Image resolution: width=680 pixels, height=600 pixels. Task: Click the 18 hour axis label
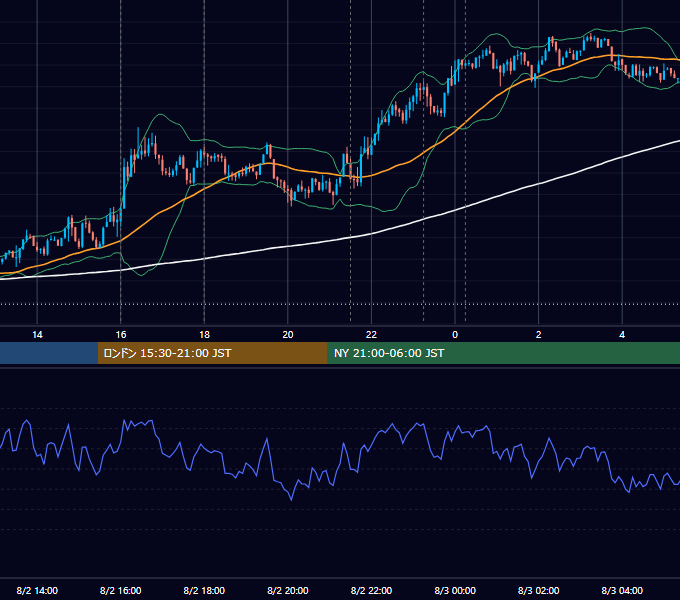204,335
